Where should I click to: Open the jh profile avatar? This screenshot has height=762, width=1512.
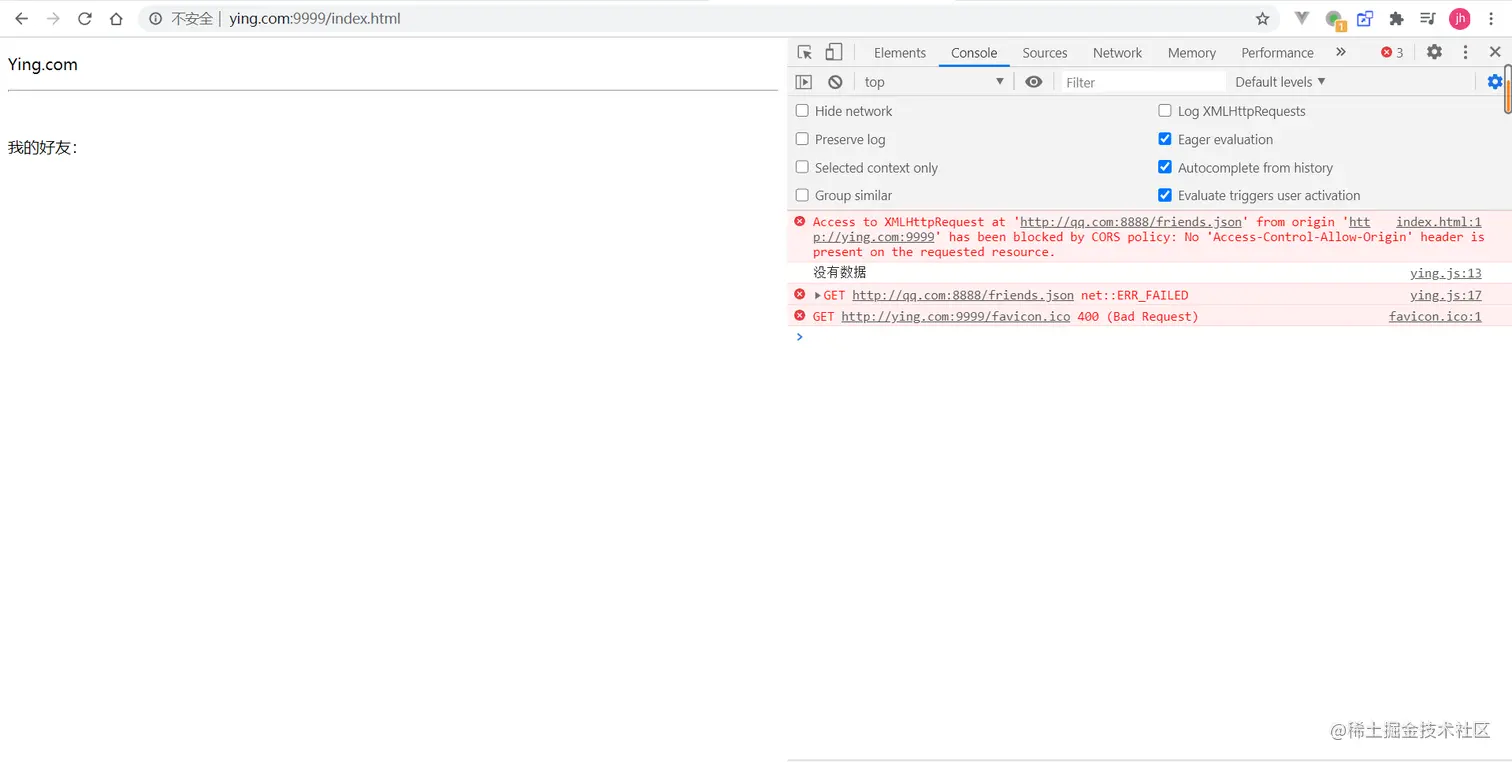point(1460,19)
